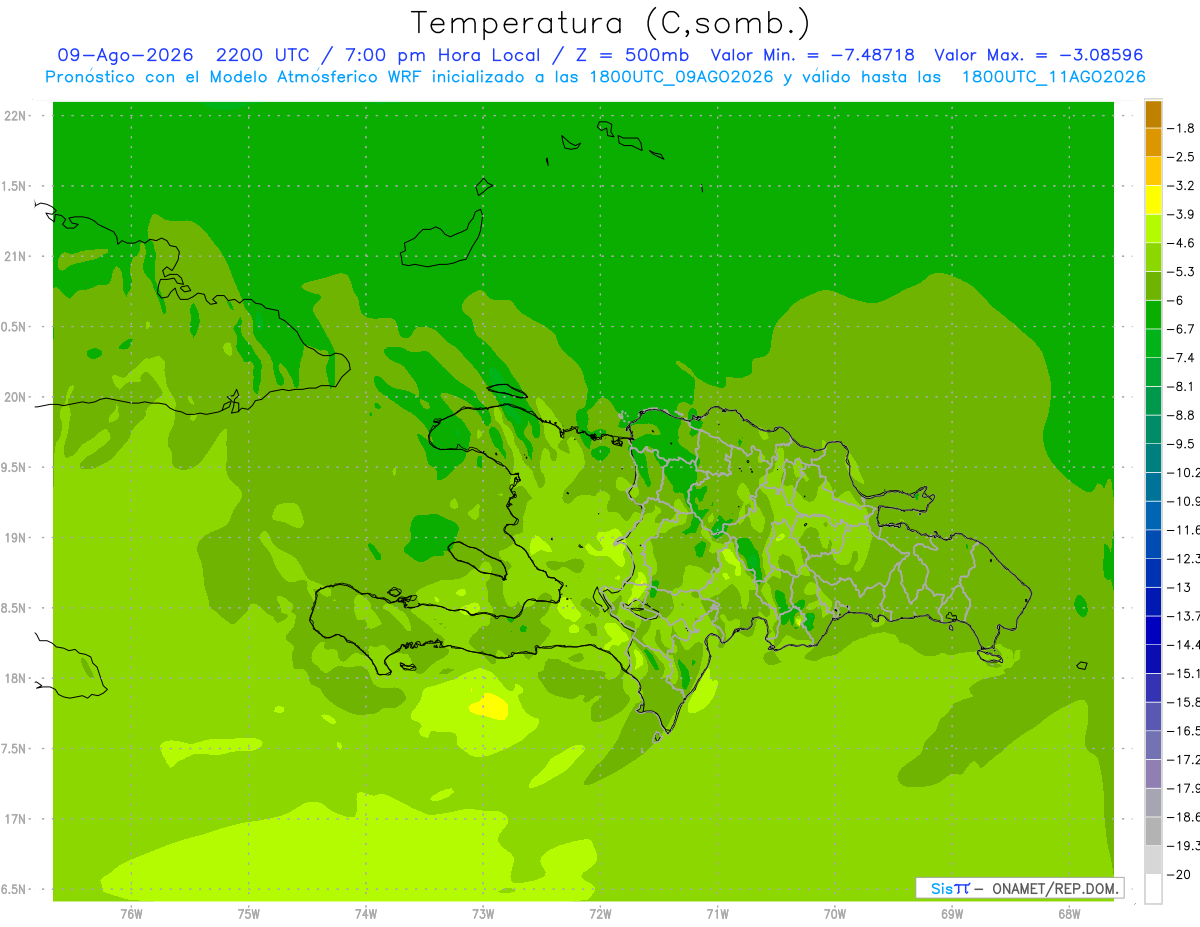Select the "-2.5" legend value

(x=1182, y=157)
